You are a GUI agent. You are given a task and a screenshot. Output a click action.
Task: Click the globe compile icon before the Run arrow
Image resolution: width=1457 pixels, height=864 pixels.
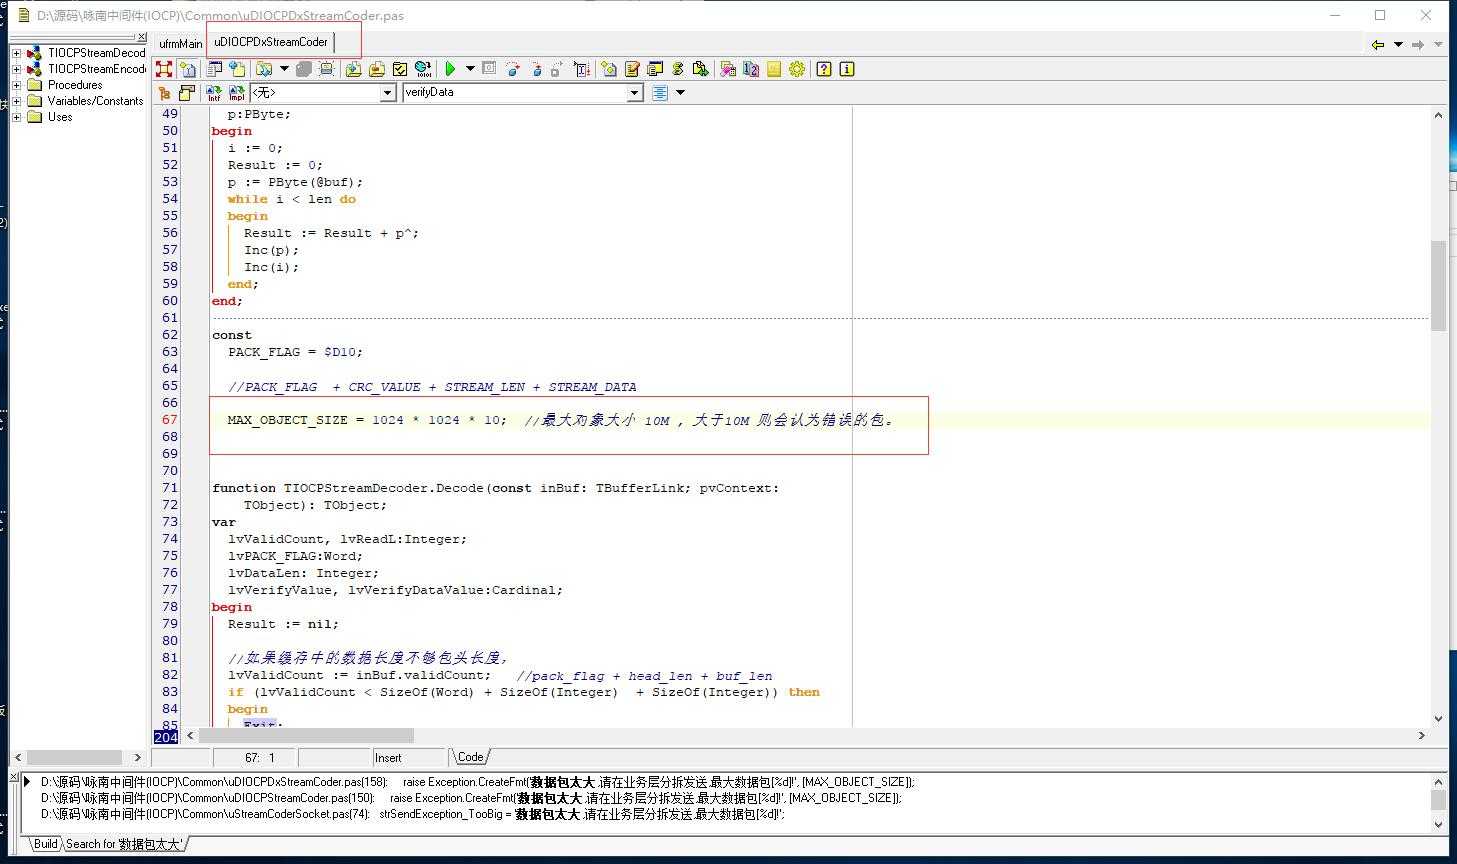click(423, 69)
